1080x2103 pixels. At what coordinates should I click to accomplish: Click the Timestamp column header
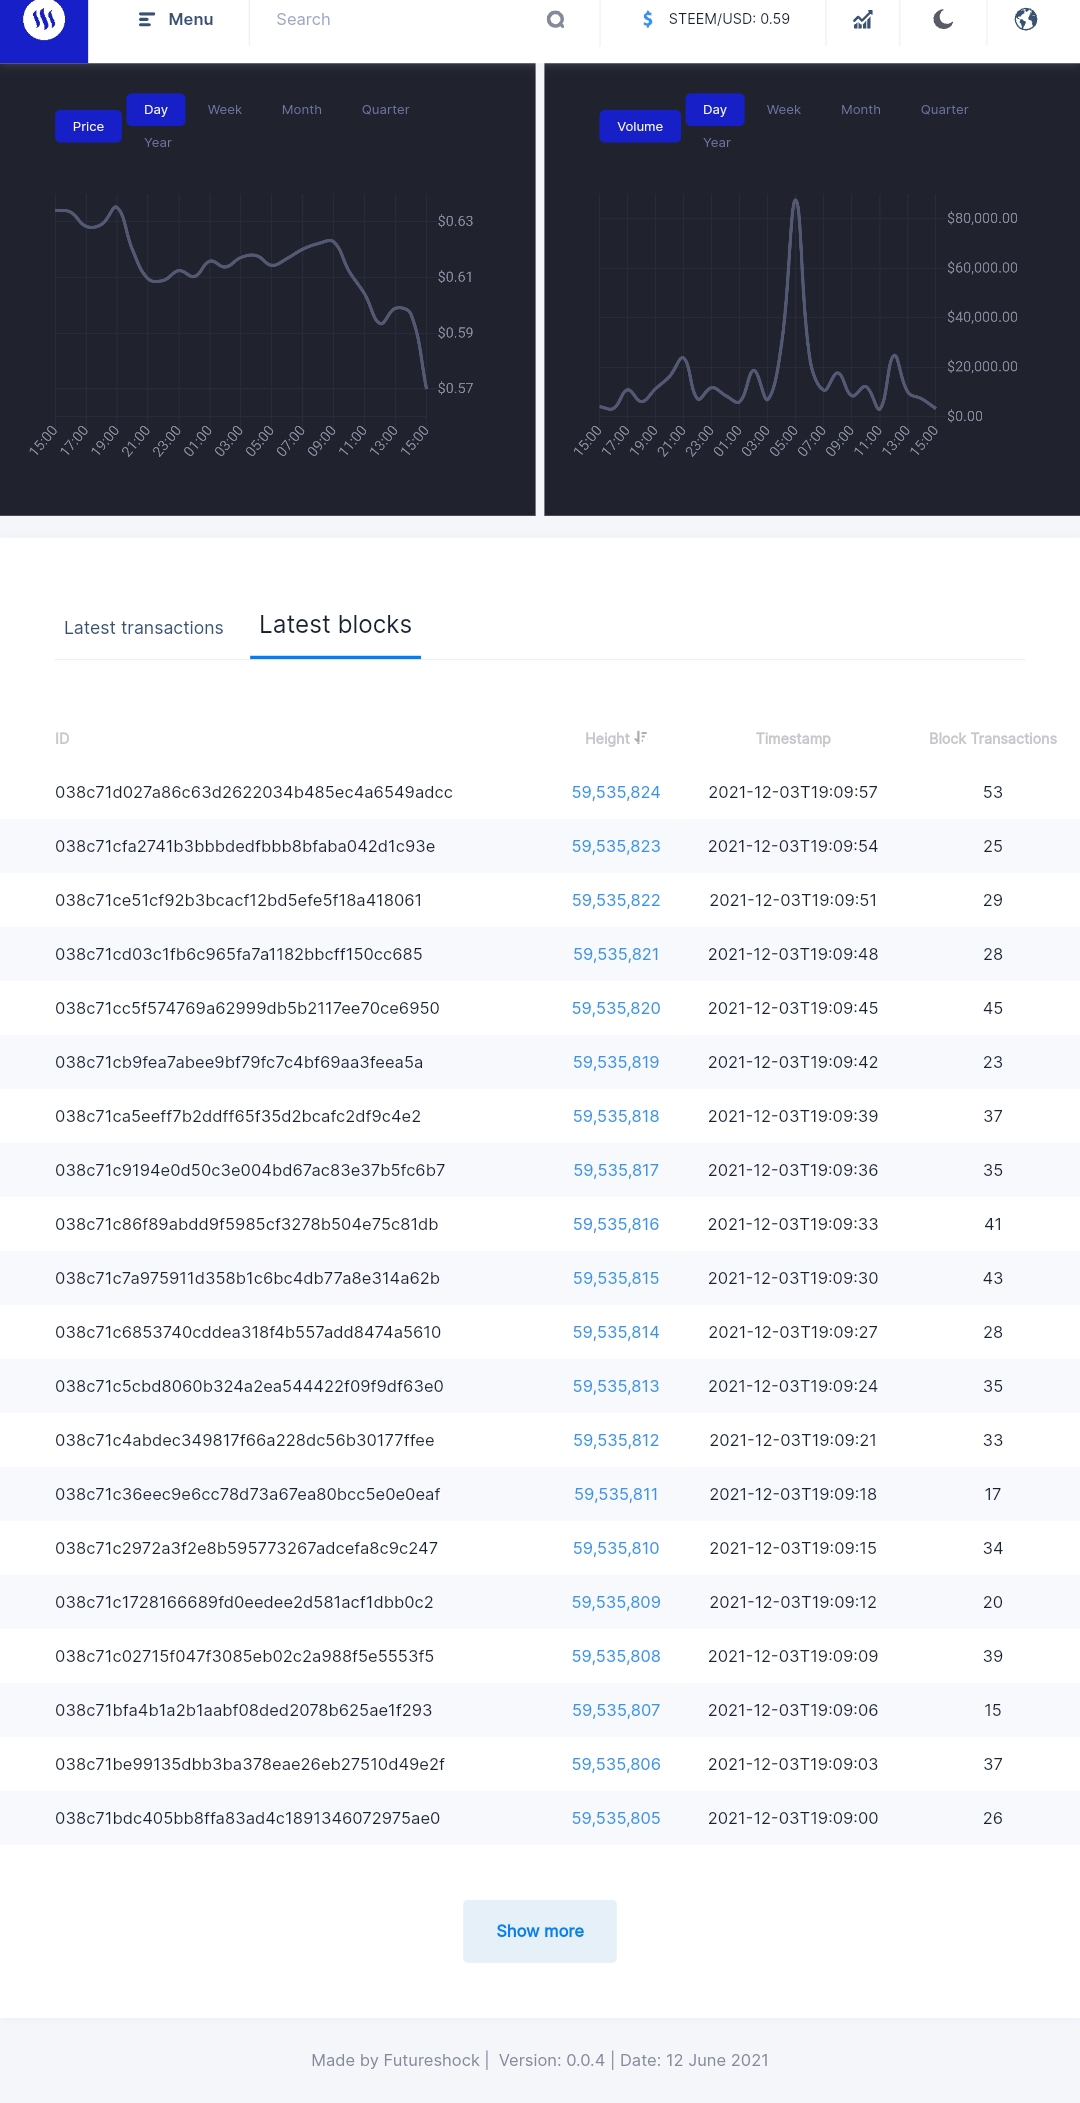tap(793, 738)
